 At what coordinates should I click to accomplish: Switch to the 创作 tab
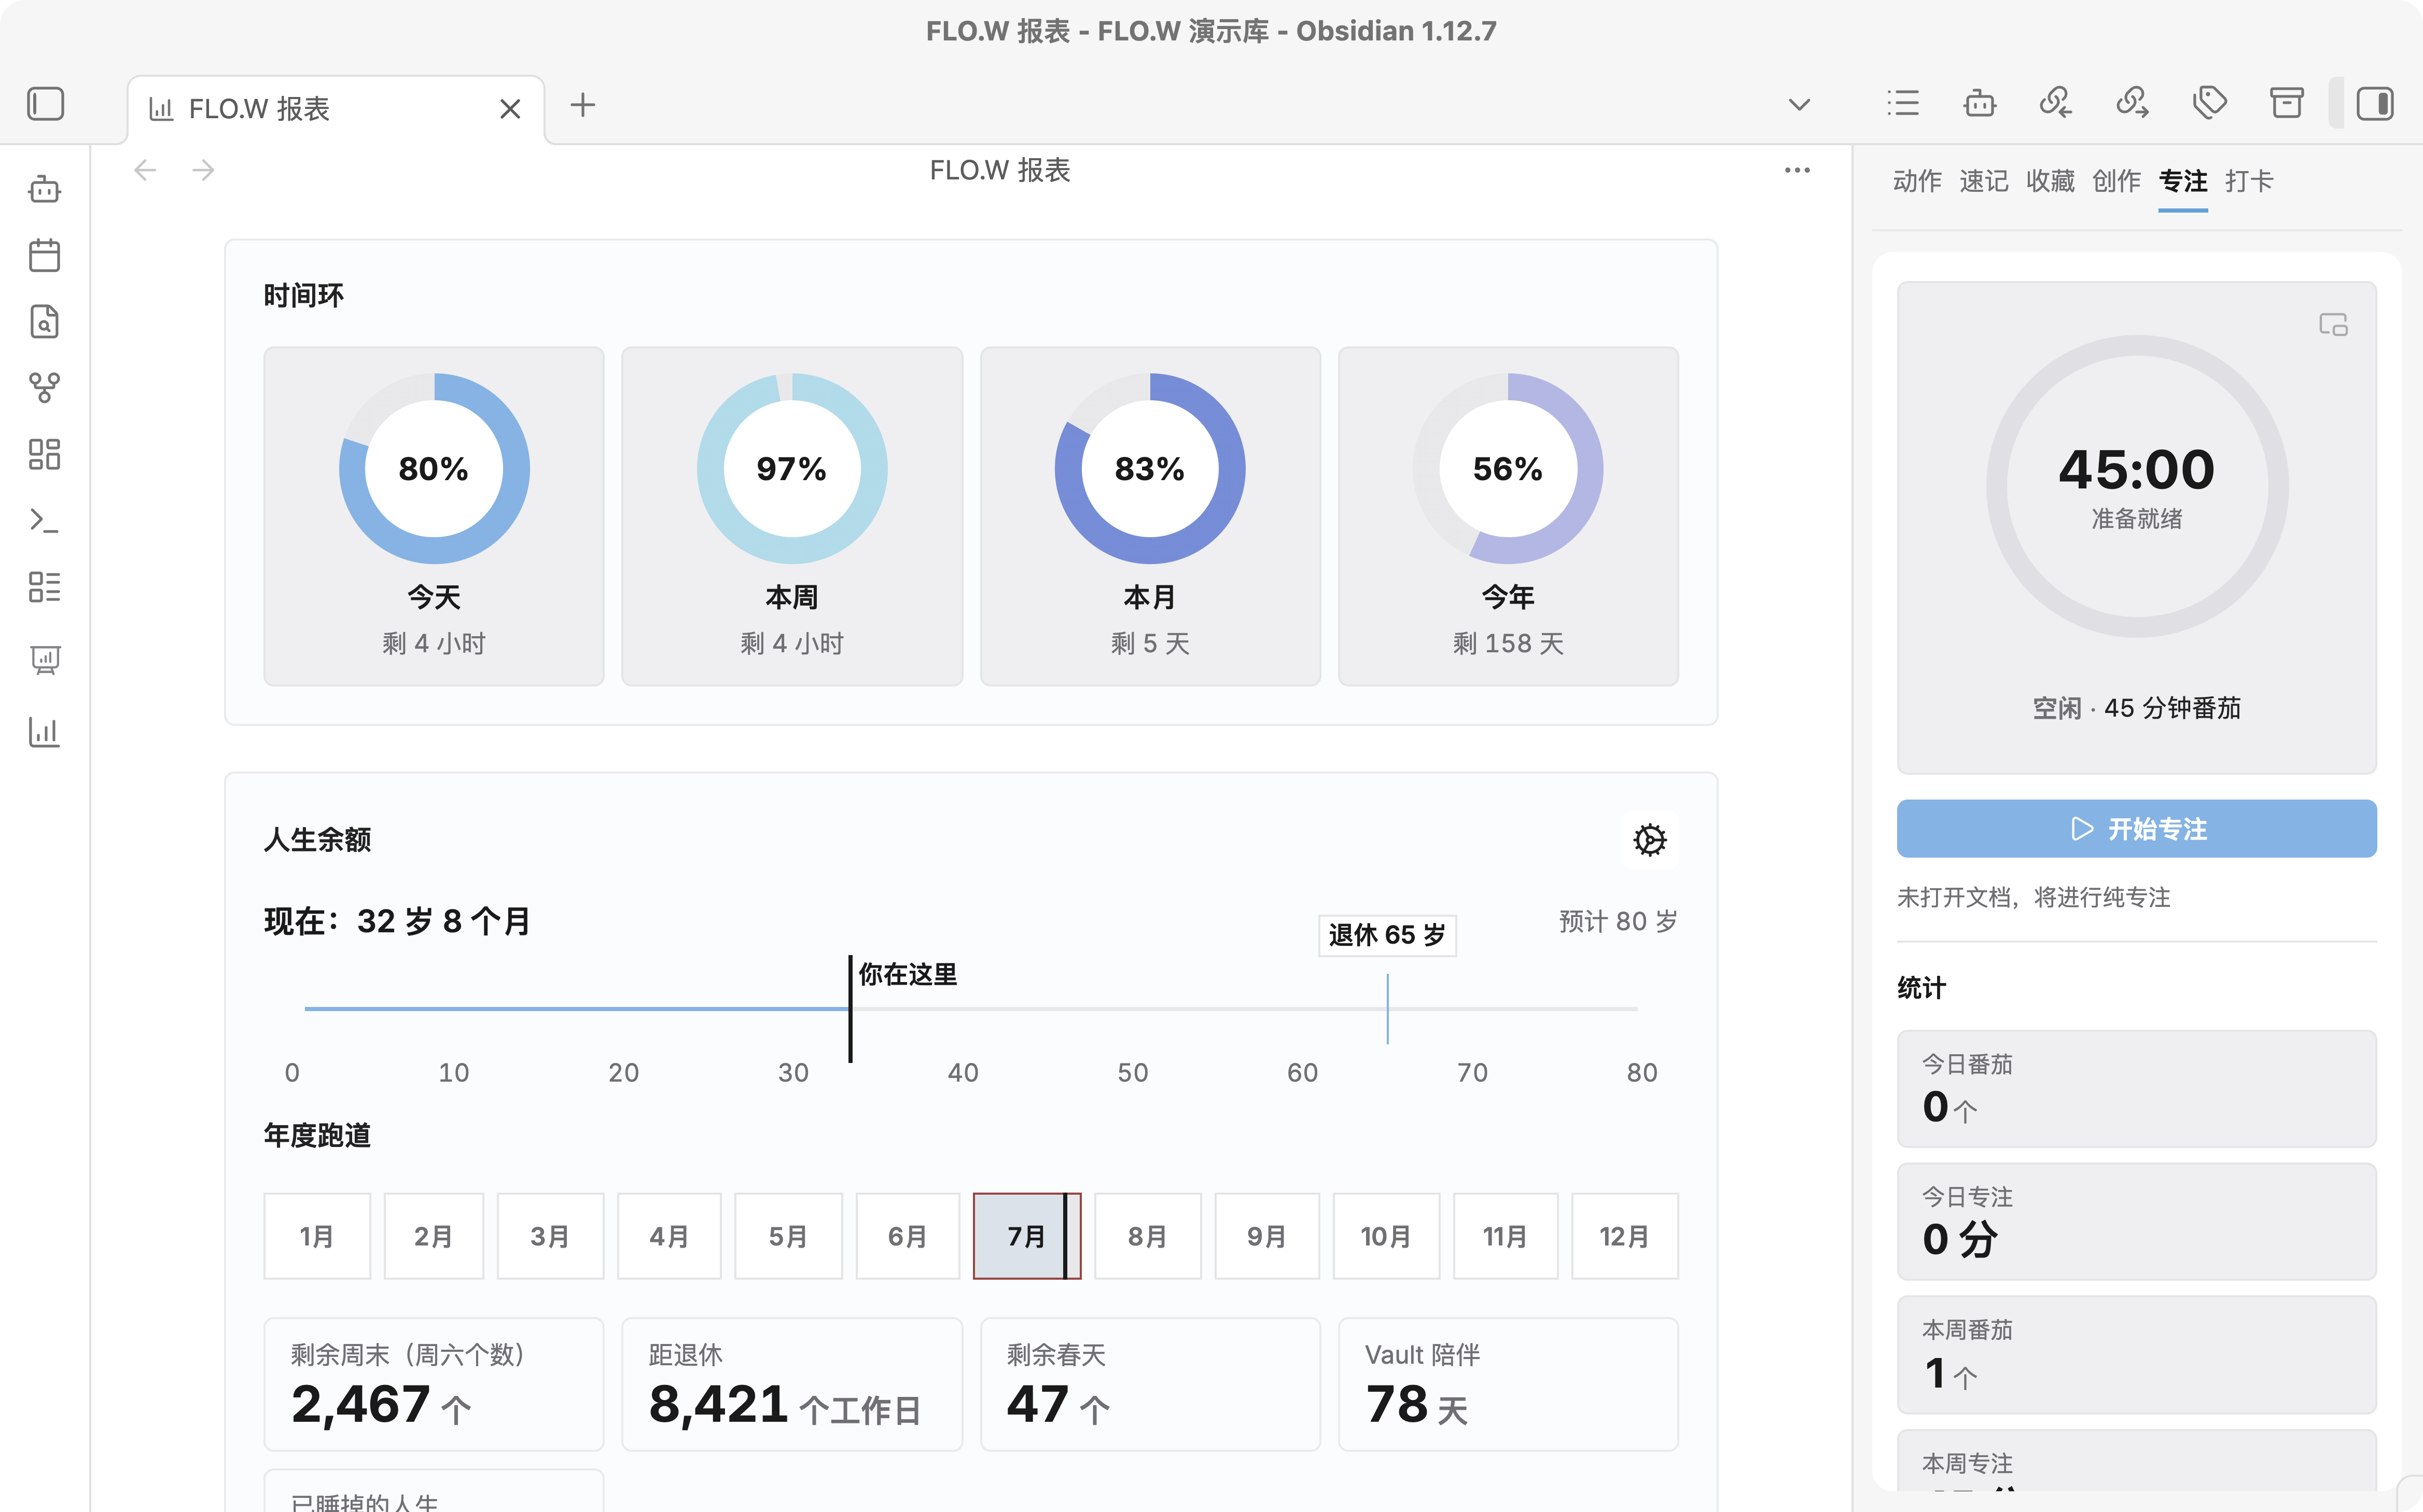click(x=2117, y=181)
